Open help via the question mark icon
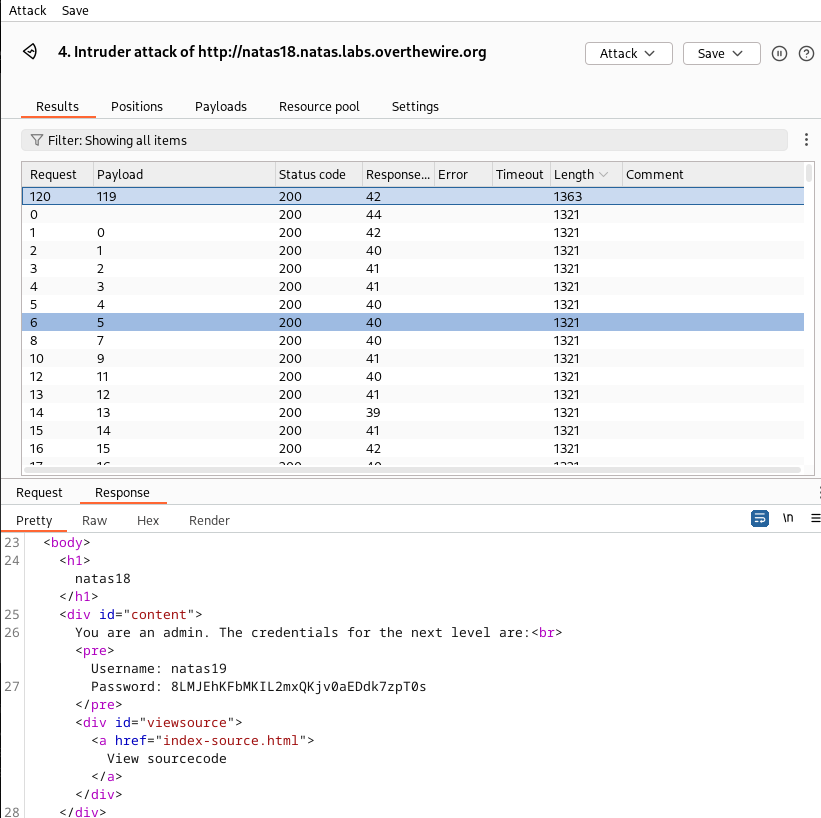 tap(806, 53)
